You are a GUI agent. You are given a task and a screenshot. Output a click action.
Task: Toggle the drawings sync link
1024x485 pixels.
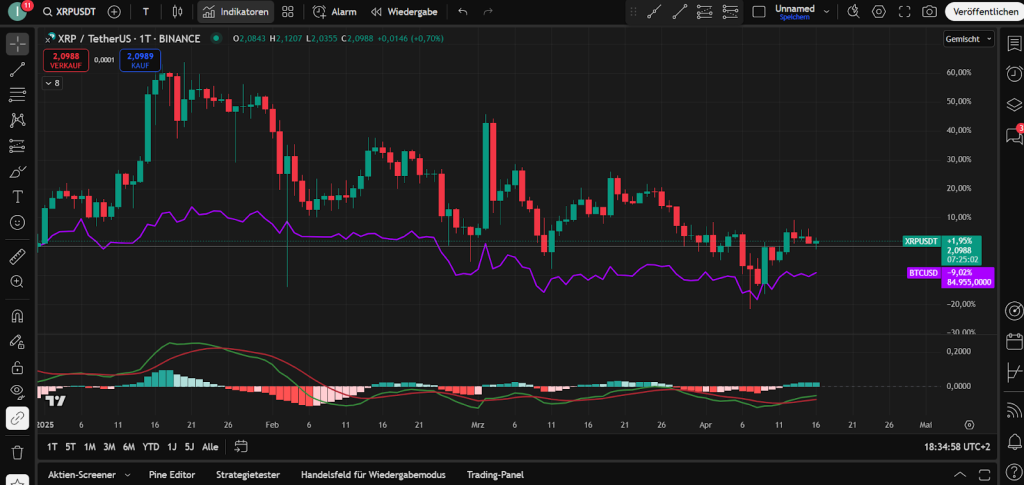pyautogui.click(x=18, y=418)
